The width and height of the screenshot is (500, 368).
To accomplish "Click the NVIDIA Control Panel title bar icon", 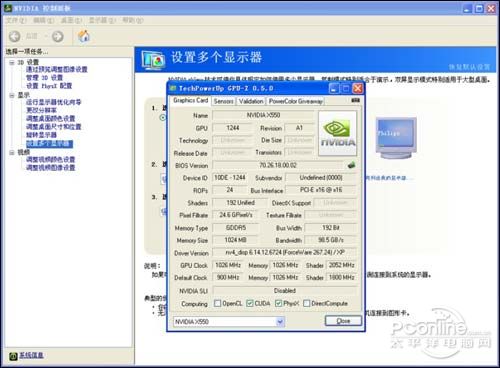I will pyautogui.click(x=8, y=8).
